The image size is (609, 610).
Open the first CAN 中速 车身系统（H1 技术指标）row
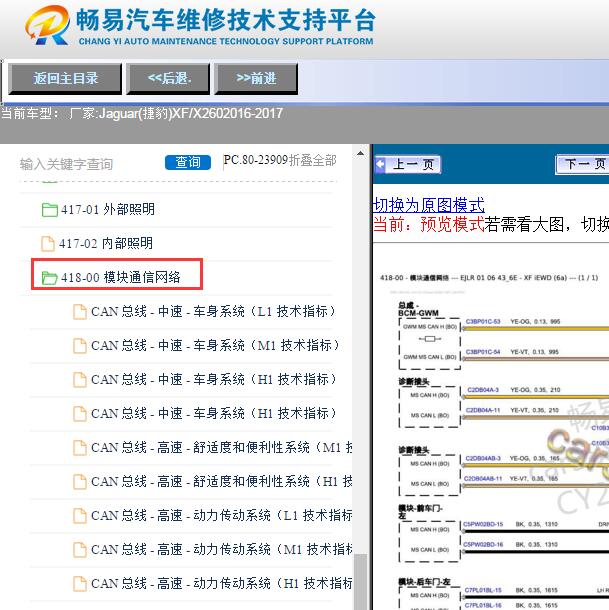pos(214,379)
